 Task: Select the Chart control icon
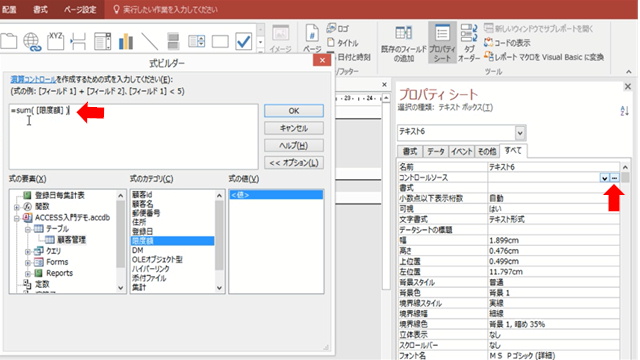[x=126, y=42]
